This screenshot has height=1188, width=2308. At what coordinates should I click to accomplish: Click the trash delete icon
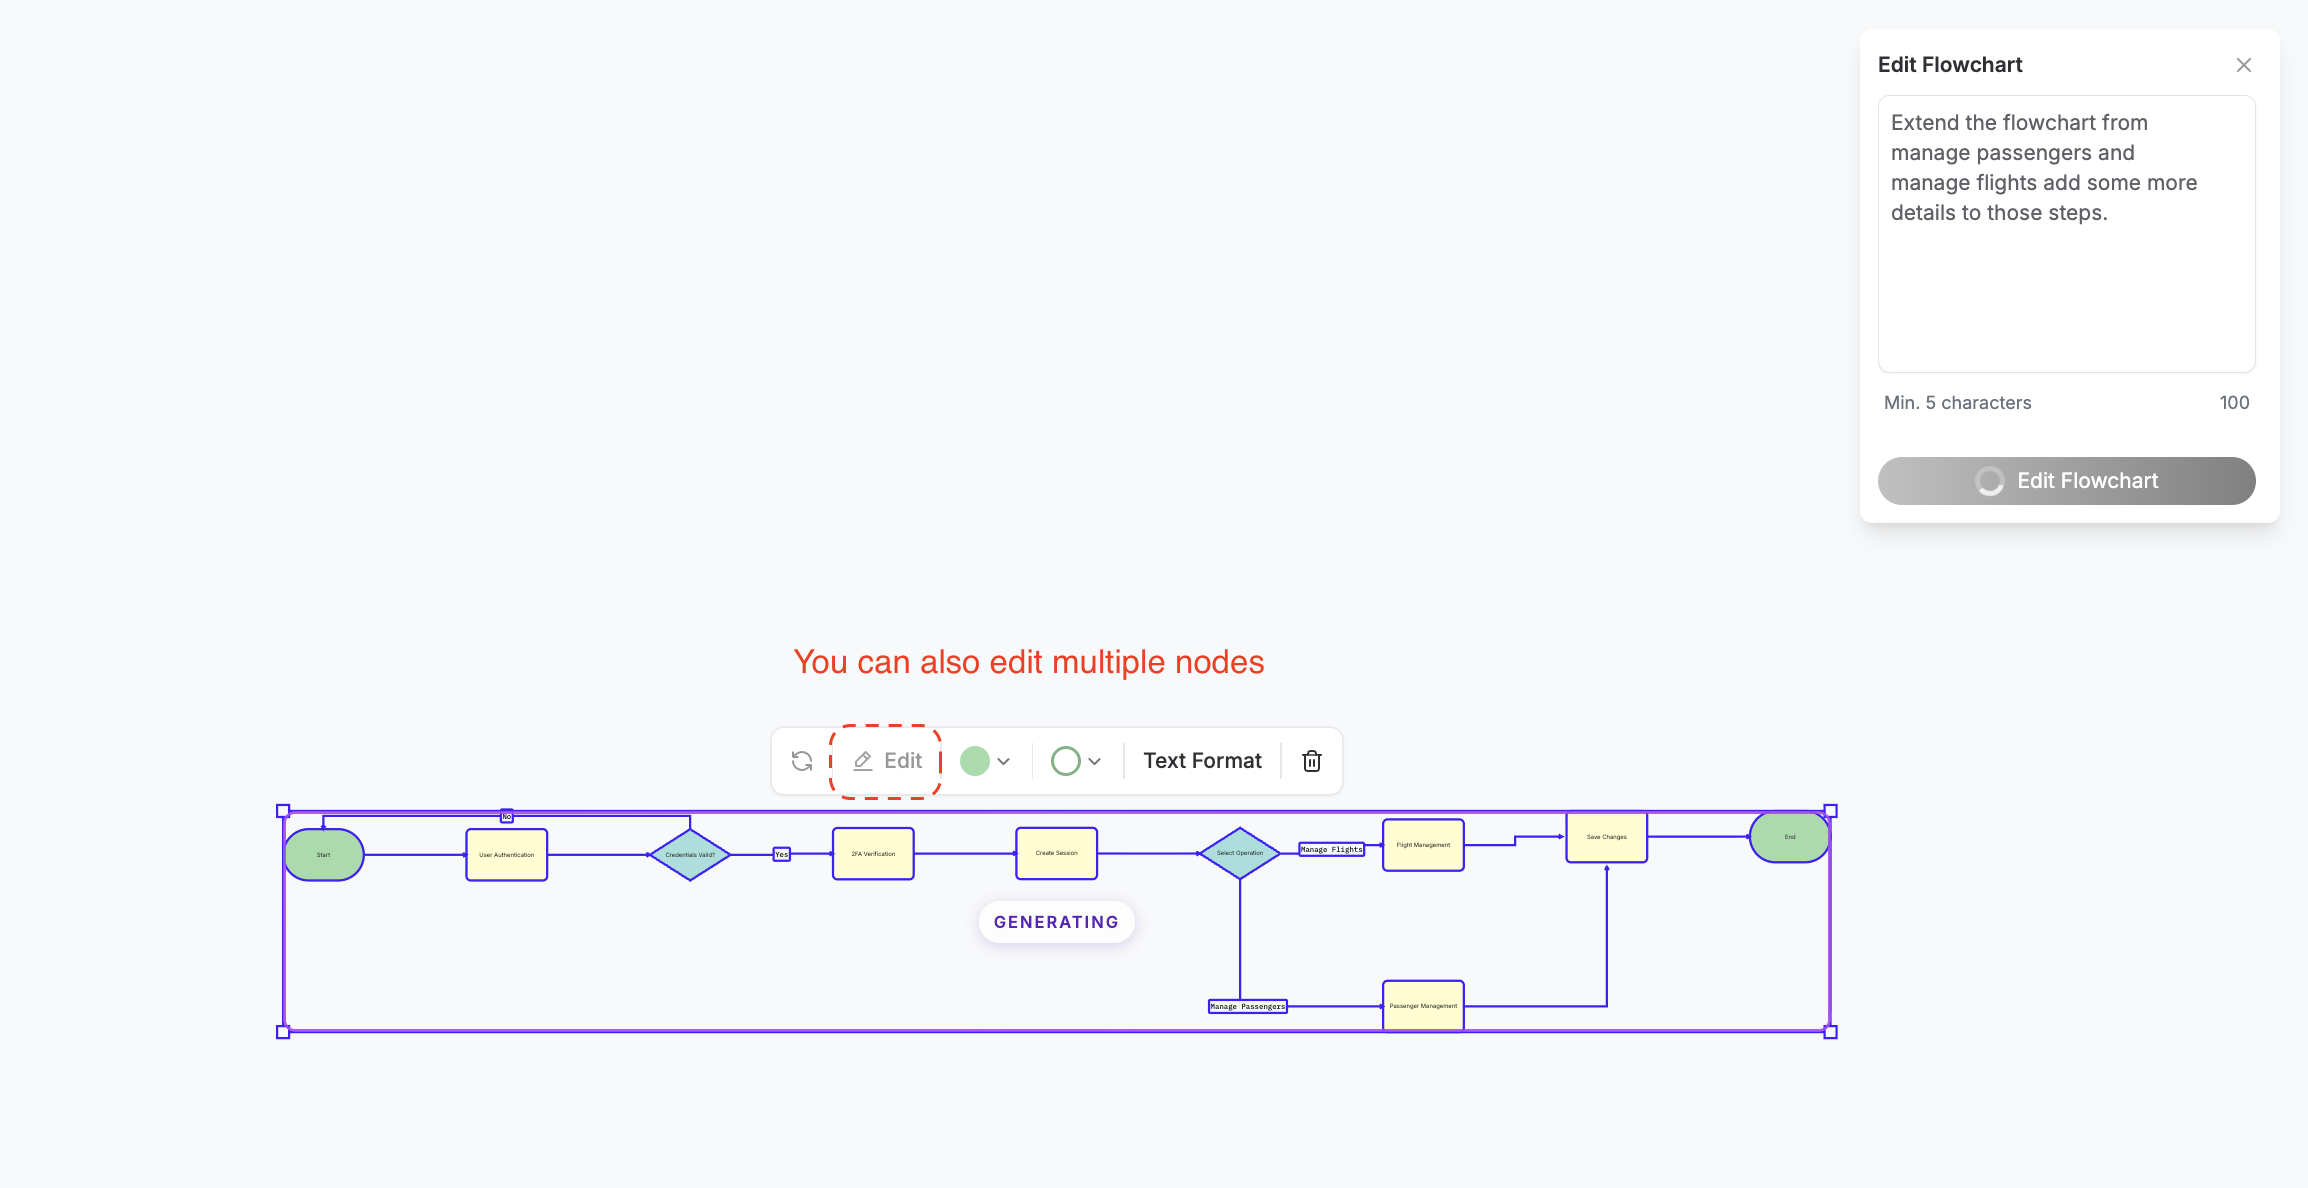[x=1312, y=761]
